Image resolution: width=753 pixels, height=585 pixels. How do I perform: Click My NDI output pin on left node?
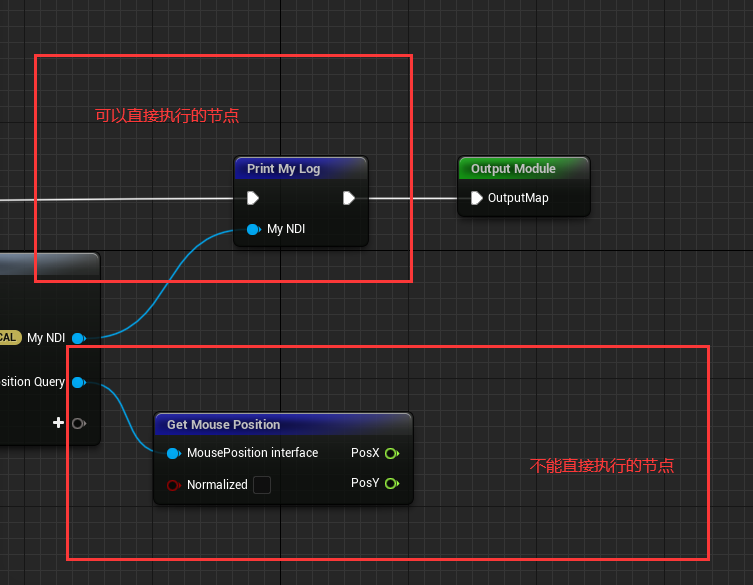point(78,338)
